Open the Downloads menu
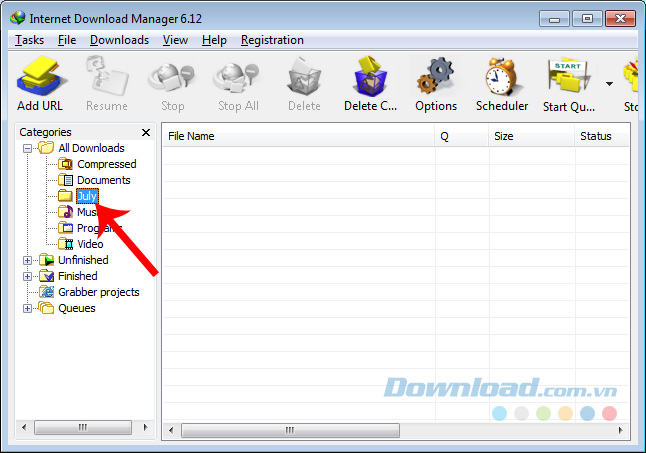The image size is (646, 453). (x=119, y=40)
